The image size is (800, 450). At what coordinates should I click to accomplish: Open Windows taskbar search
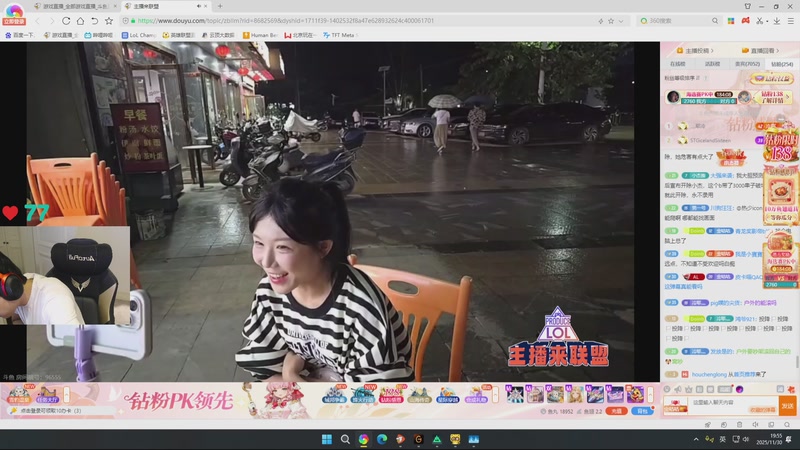click(345, 439)
